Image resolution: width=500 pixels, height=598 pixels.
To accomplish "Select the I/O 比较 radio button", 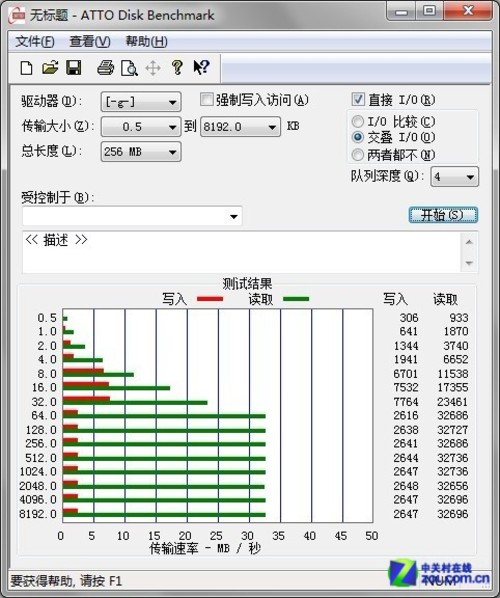I will point(357,122).
